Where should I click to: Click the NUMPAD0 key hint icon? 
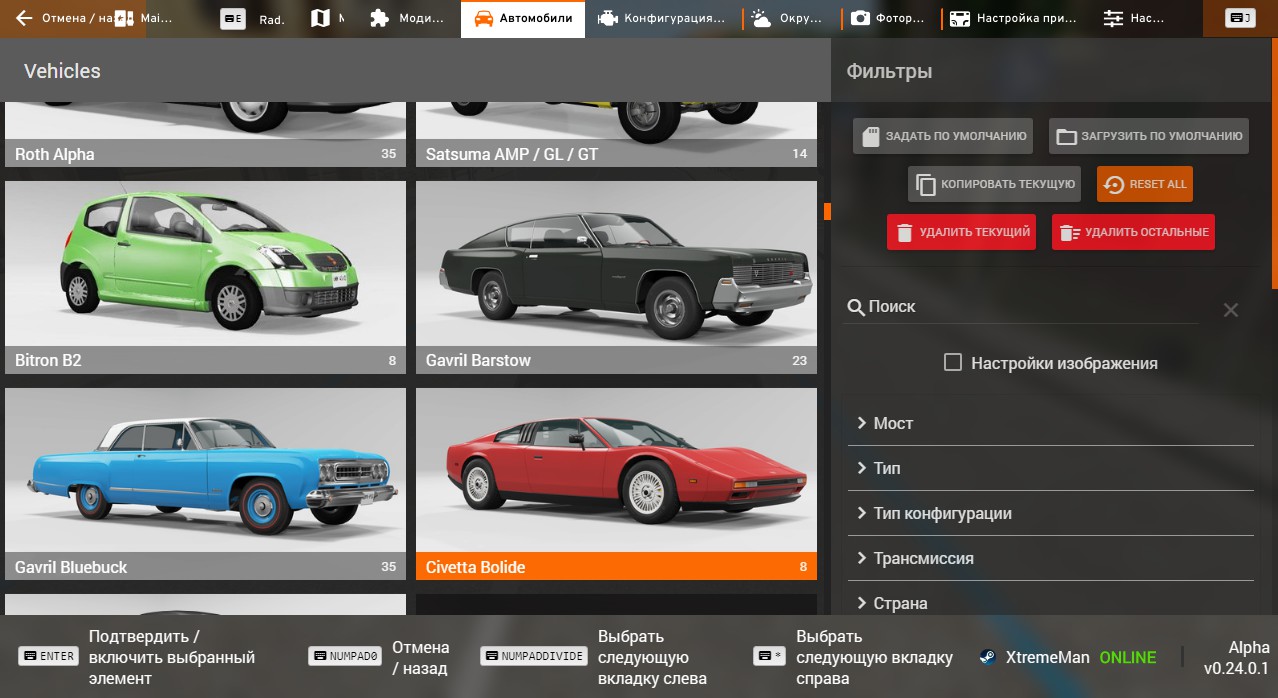(x=346, y=656)
